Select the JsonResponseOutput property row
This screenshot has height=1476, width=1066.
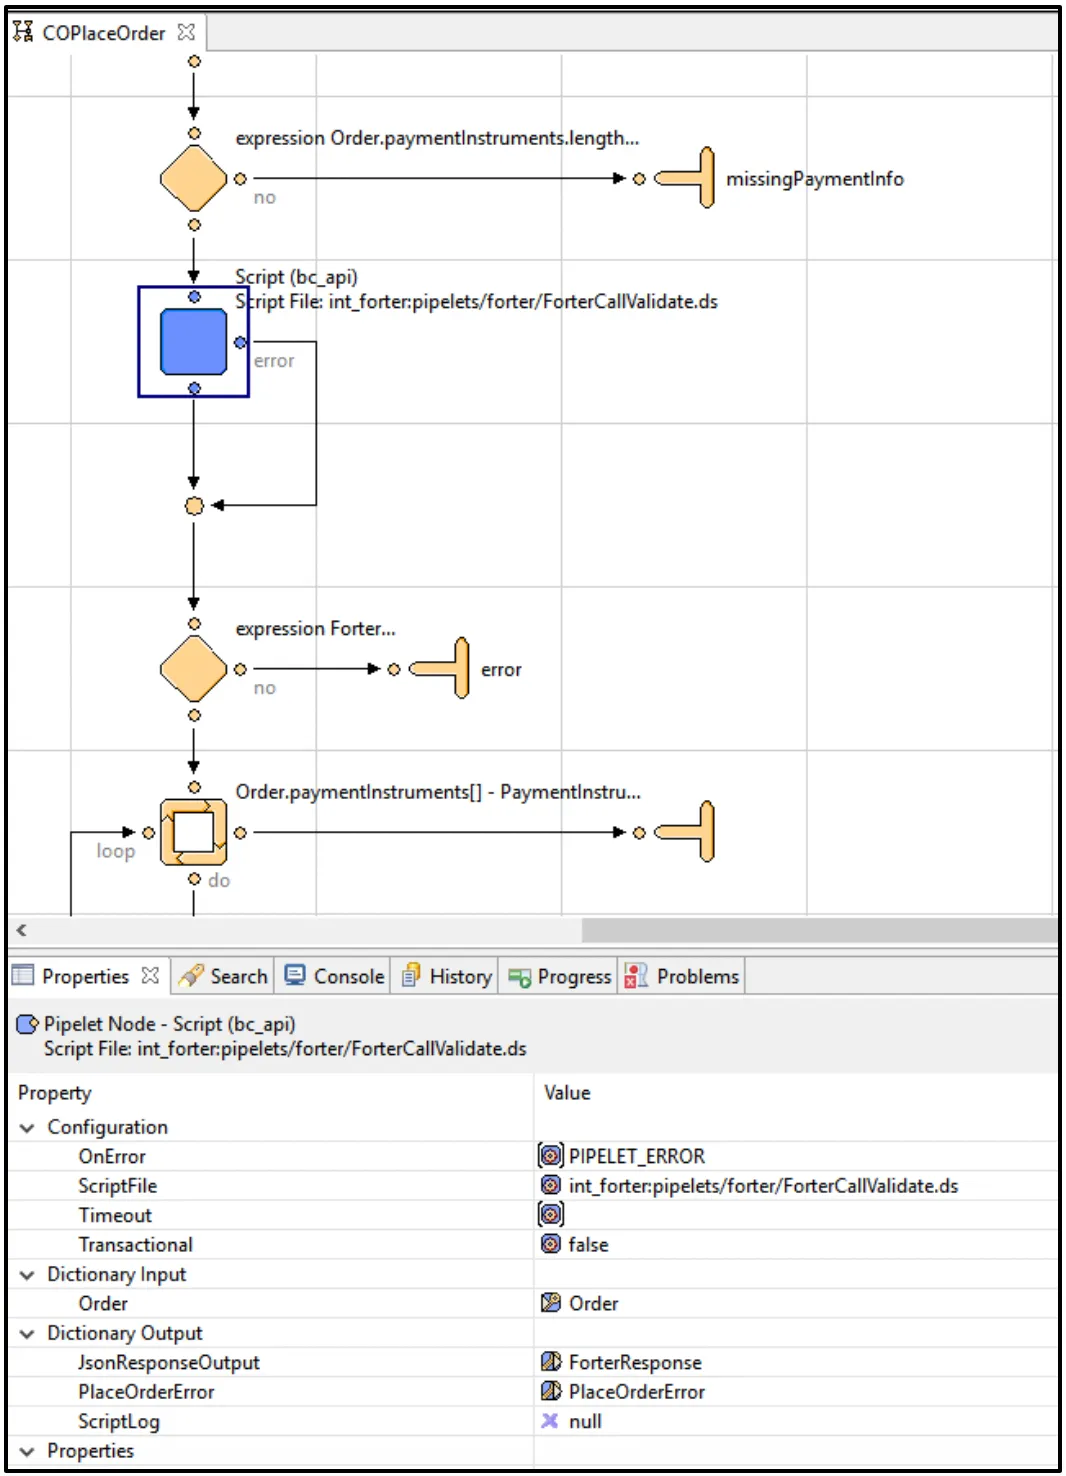[534, 1362]
